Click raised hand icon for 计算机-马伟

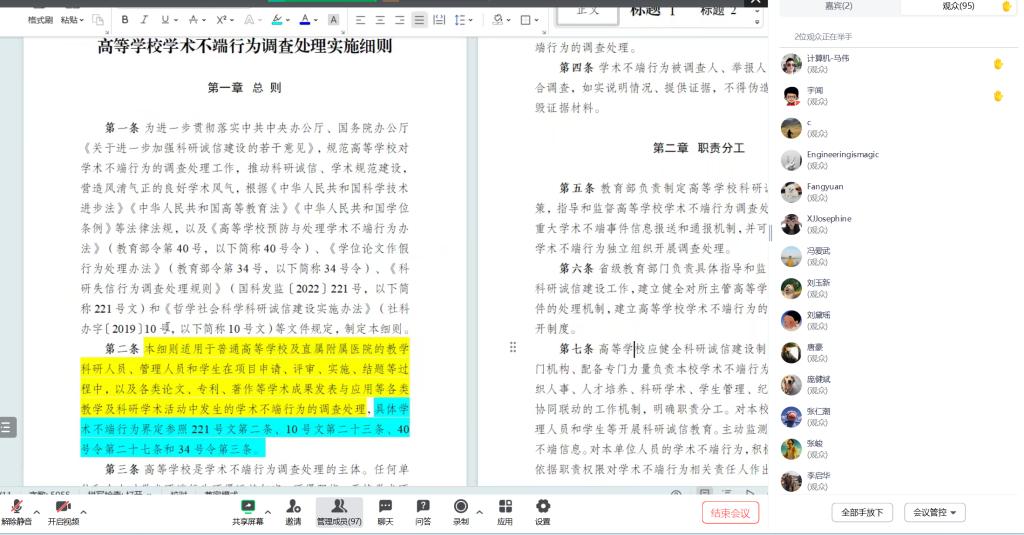[998, 63]
